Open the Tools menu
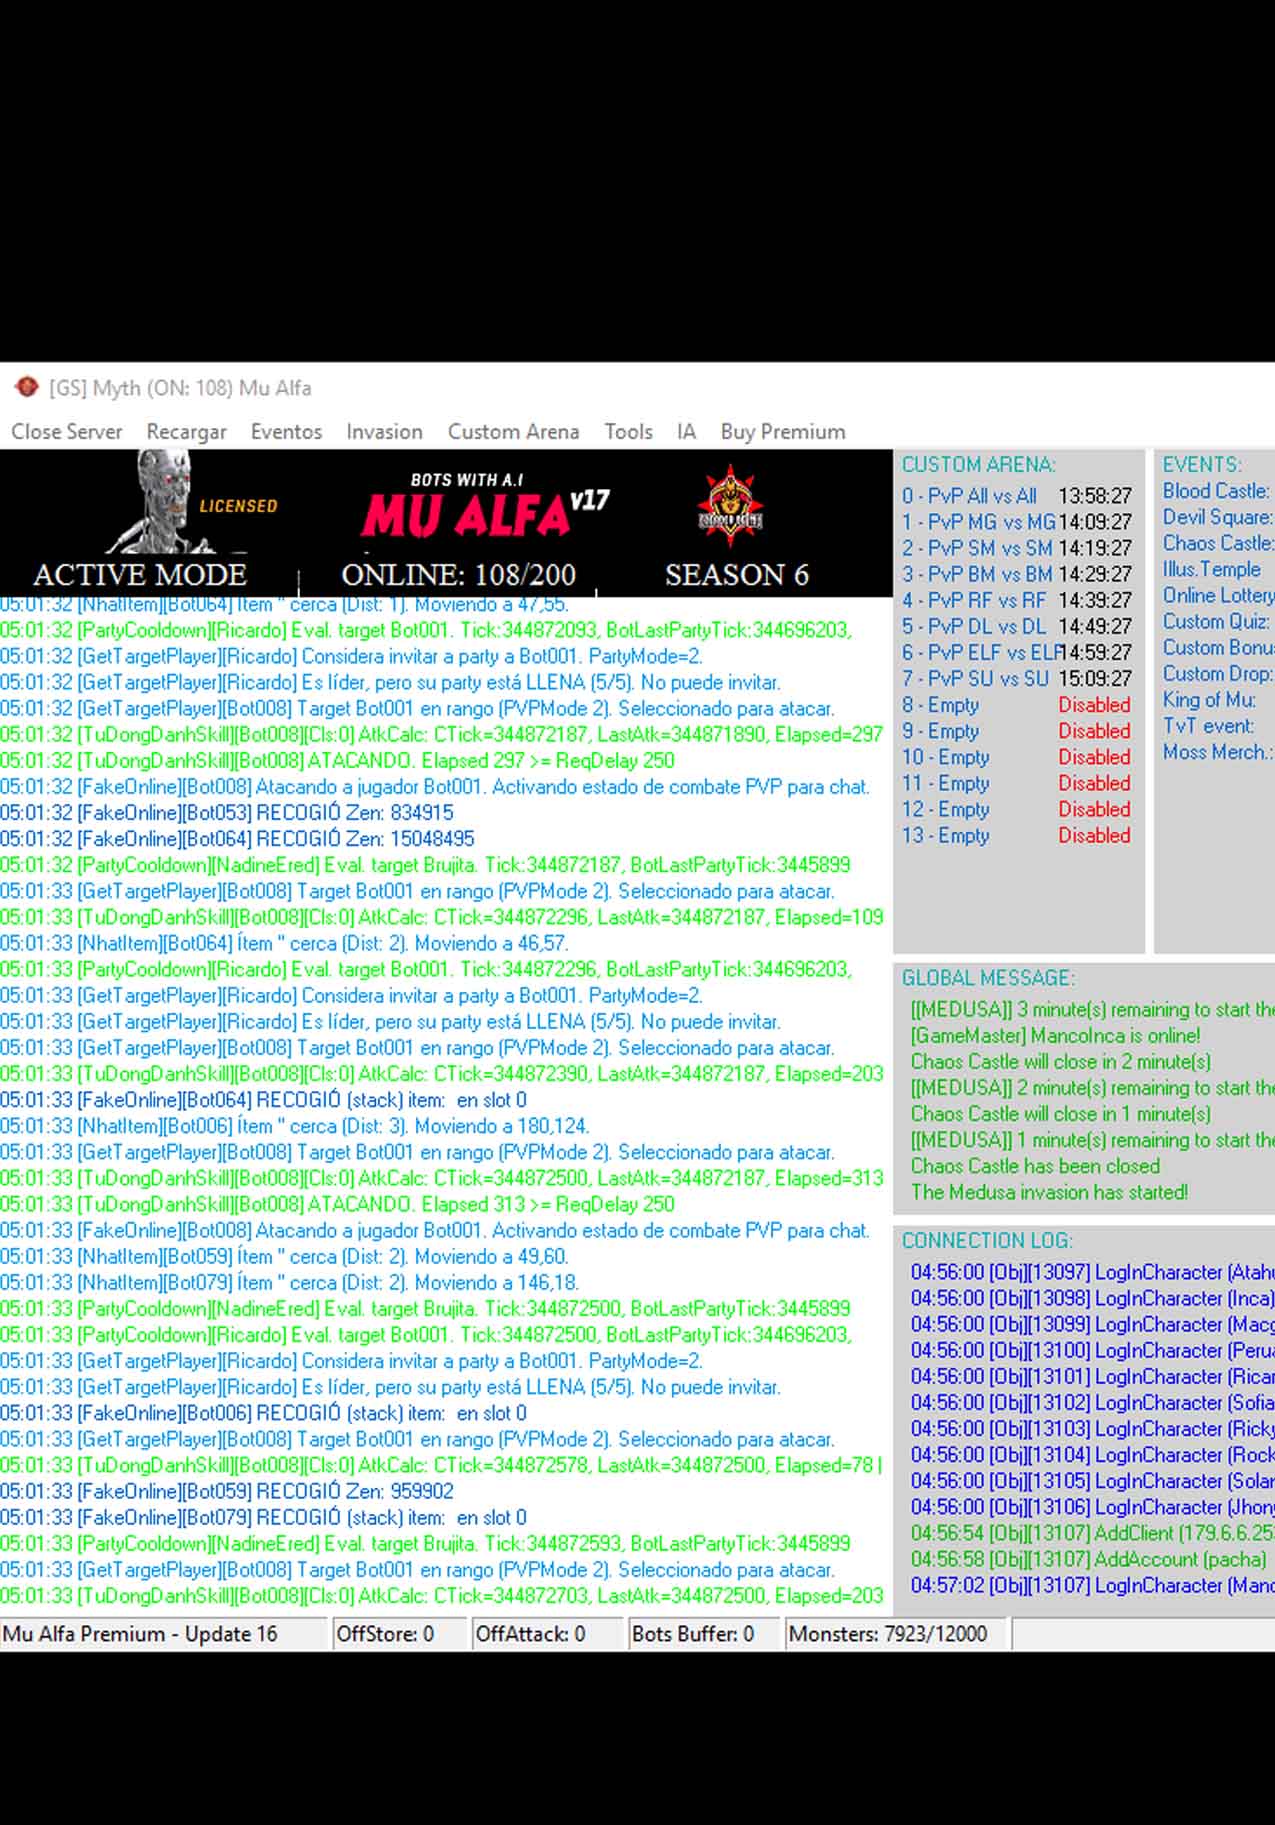Image resolution: width=1275 pixels, height=1825 pixels. pyautogui.click(x=628, y=432)
